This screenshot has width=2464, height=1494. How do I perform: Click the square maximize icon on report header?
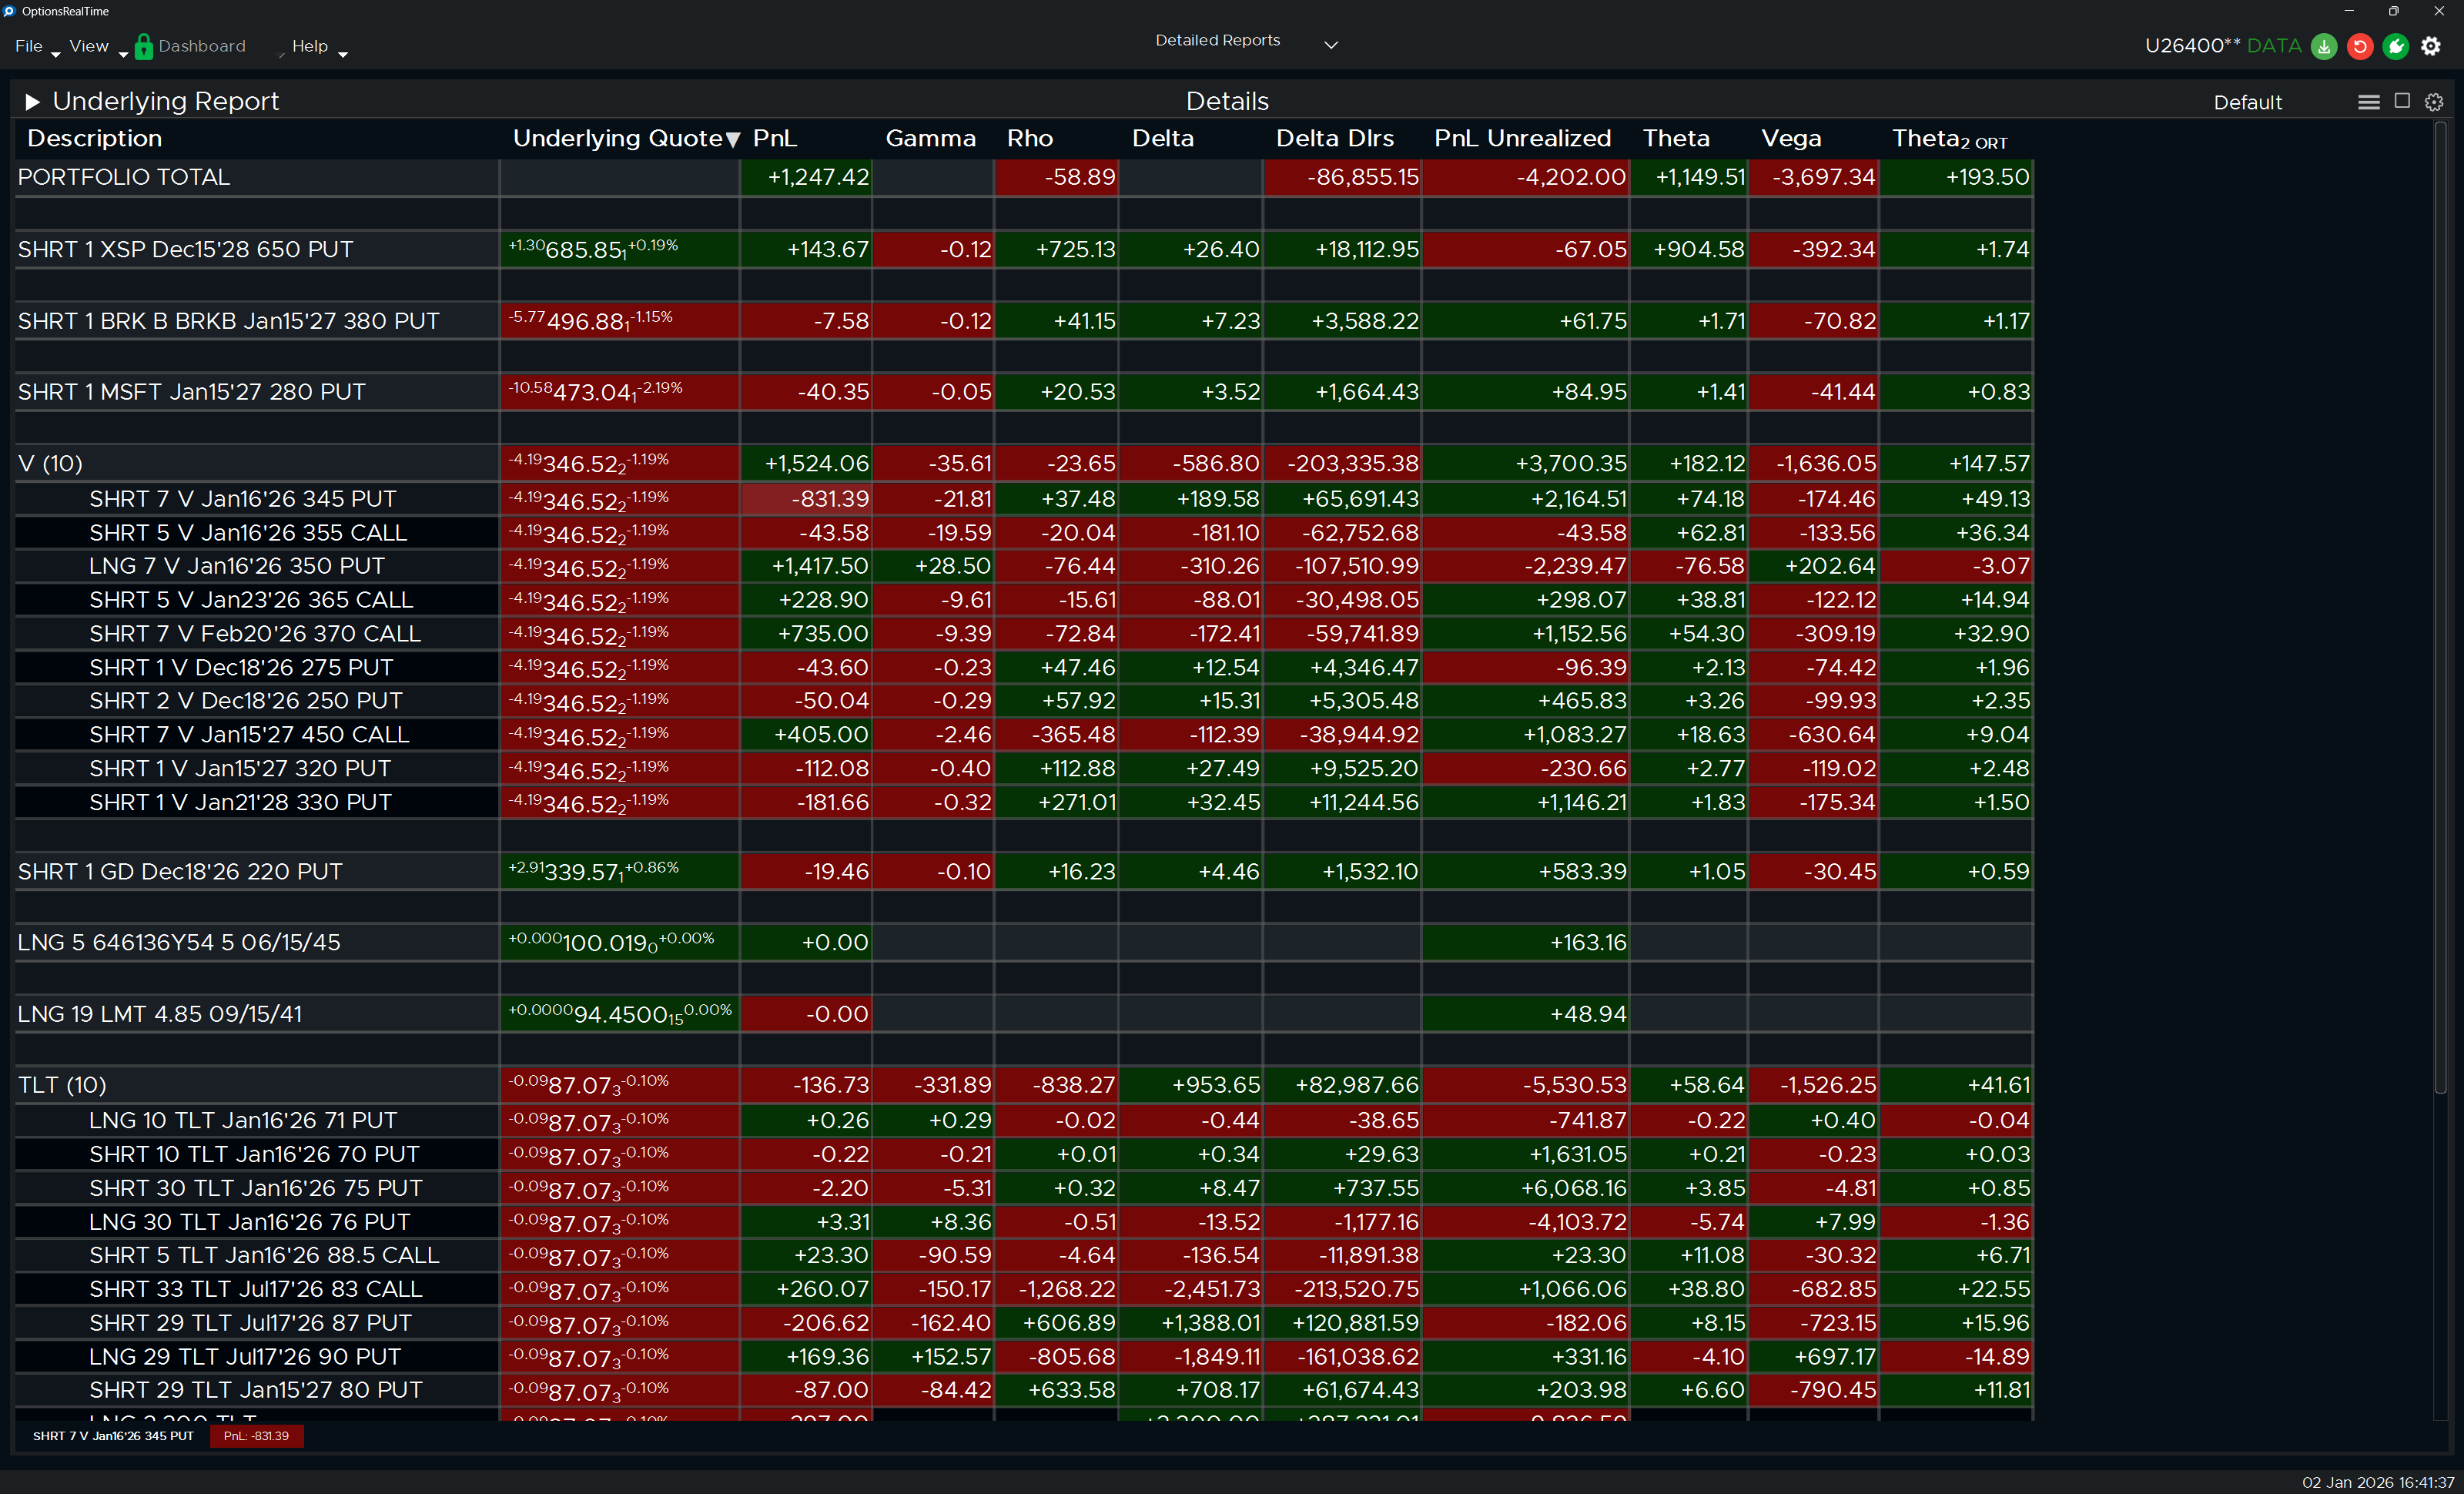click(x=2401, y=101)
